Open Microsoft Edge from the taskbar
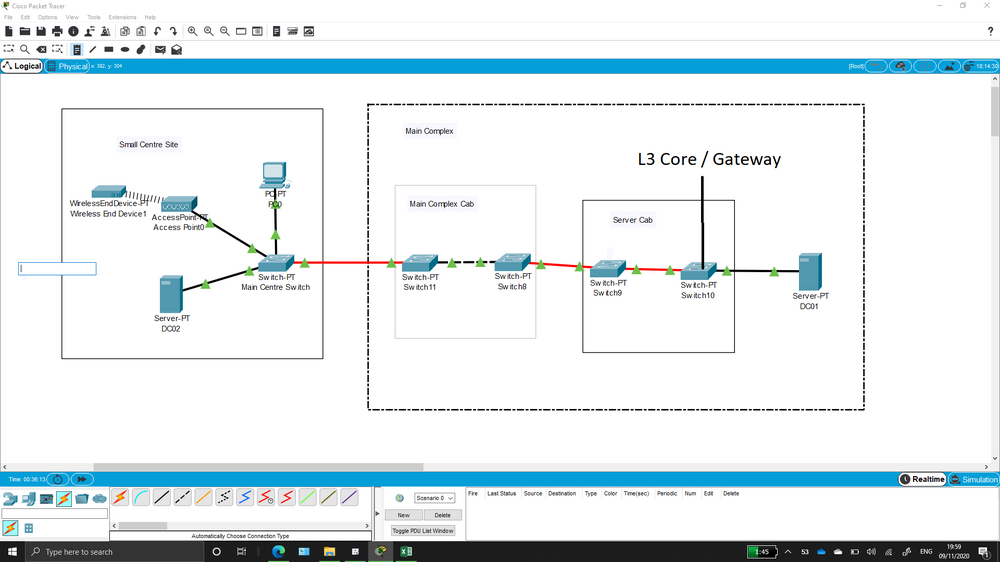The image size is (1000, 562). (279, 552)
